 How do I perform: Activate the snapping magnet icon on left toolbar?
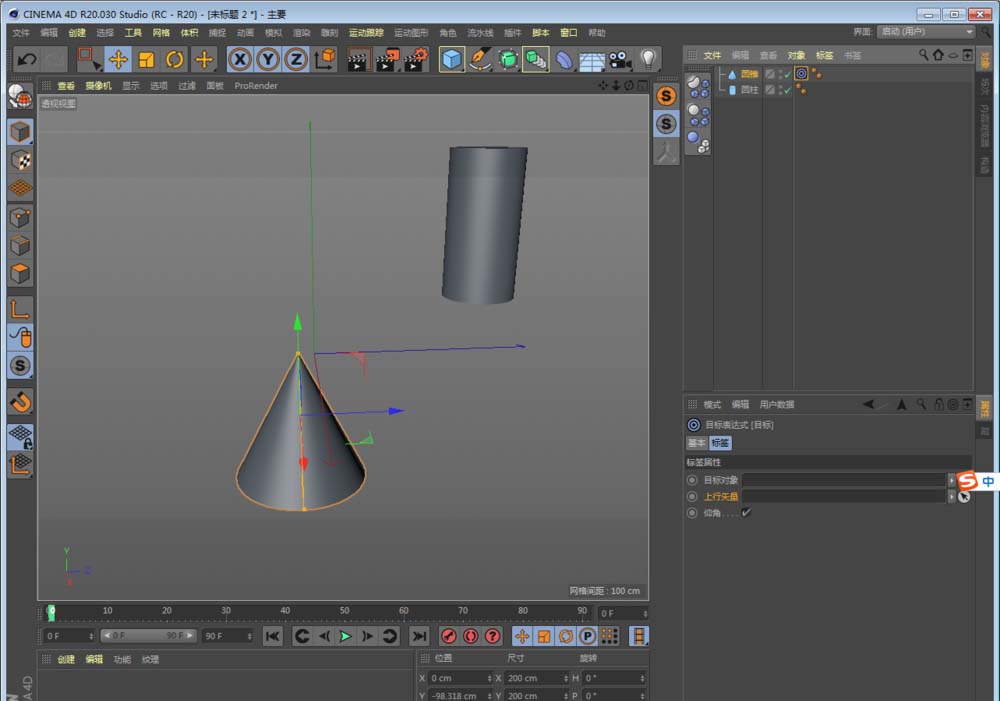[x=20, y=402]
